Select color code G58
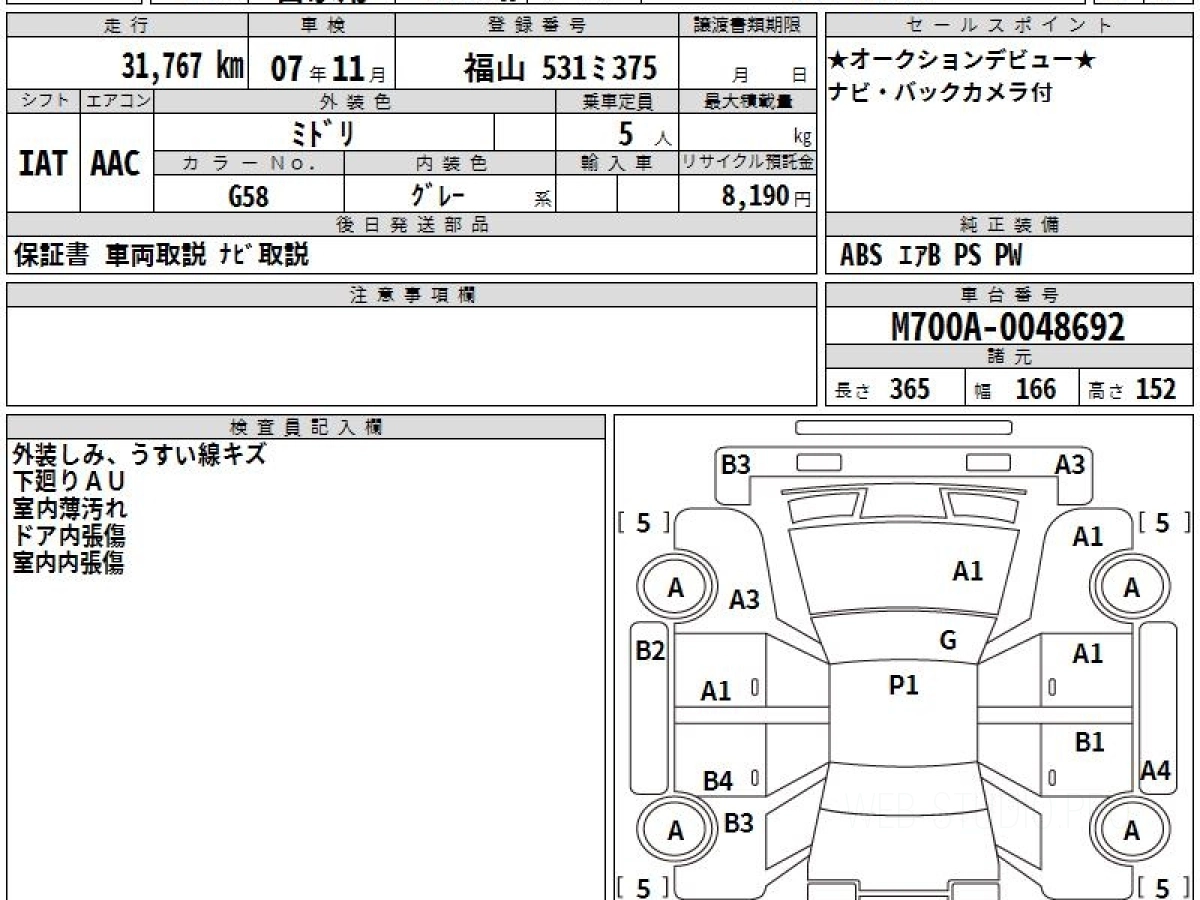The image size is (1200, 900). (249, 196)
